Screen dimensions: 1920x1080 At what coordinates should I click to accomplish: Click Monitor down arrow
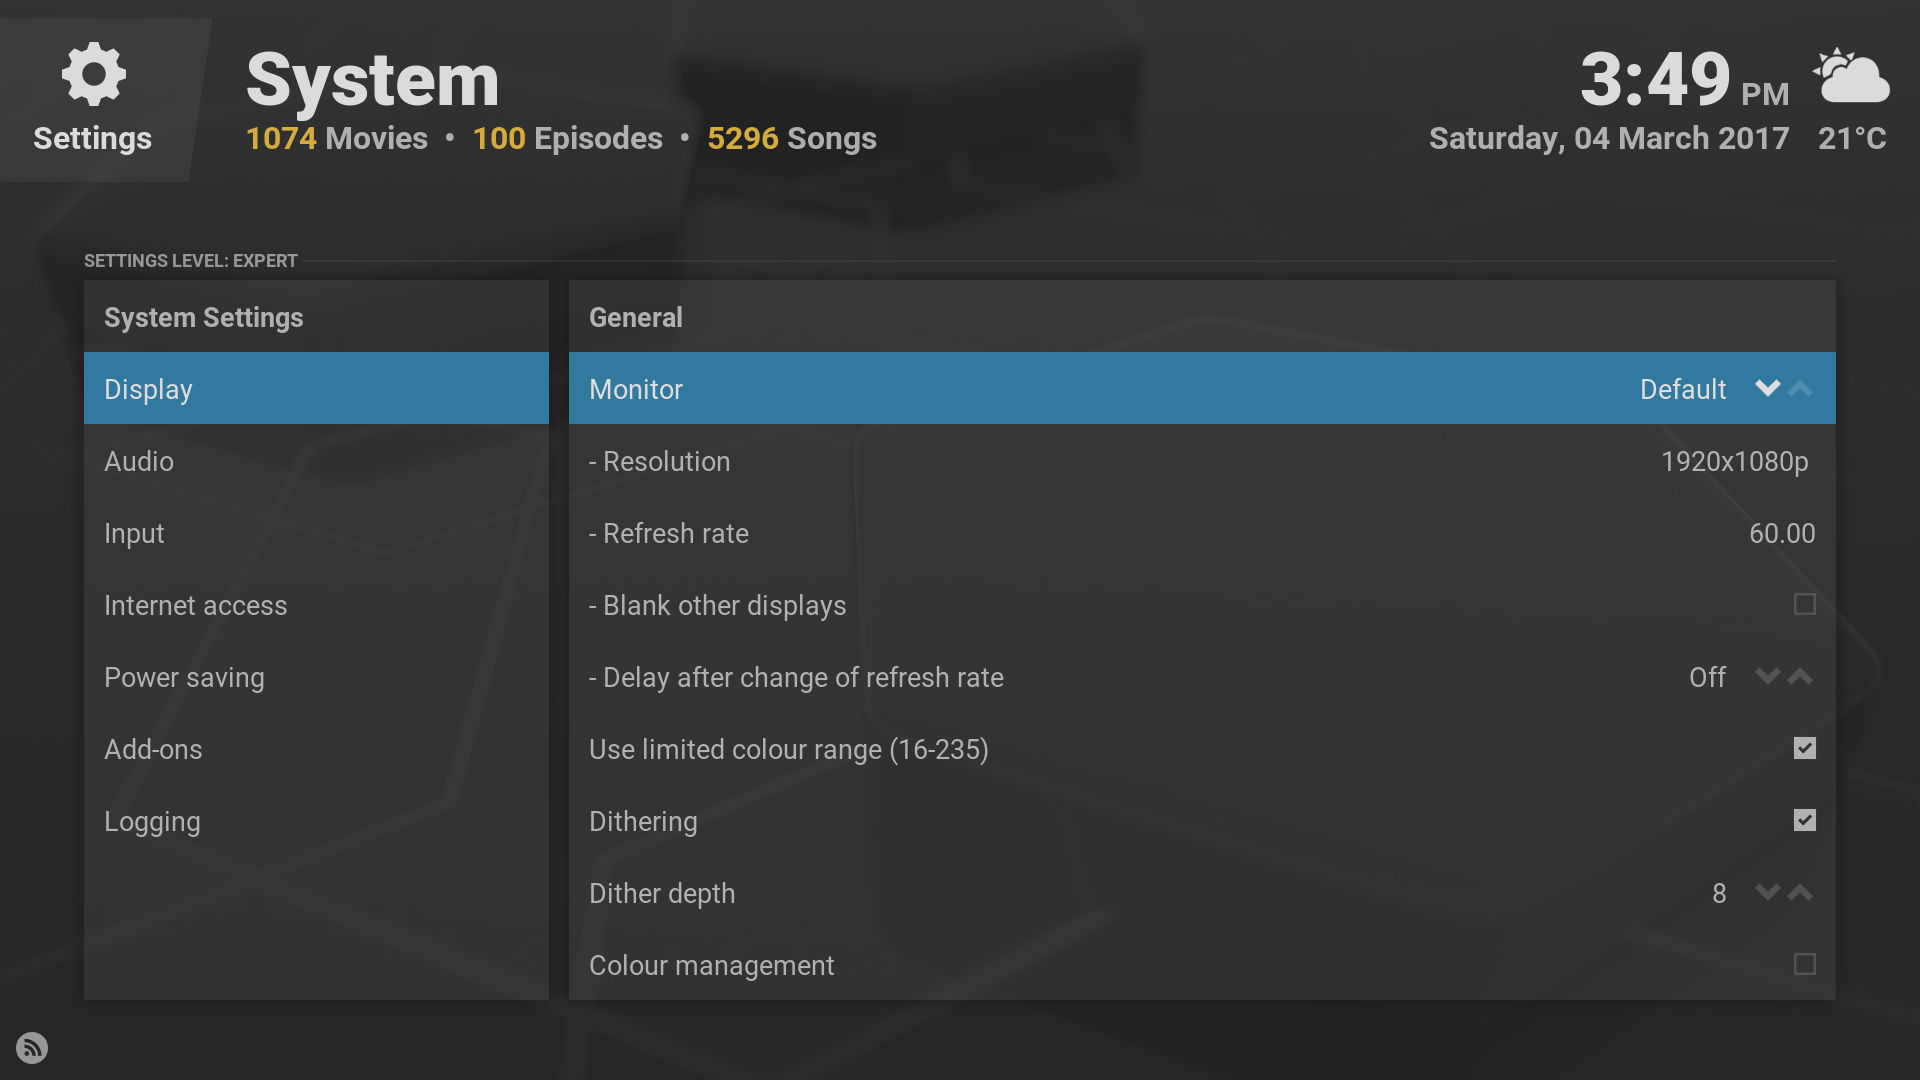coord(1767,388)
